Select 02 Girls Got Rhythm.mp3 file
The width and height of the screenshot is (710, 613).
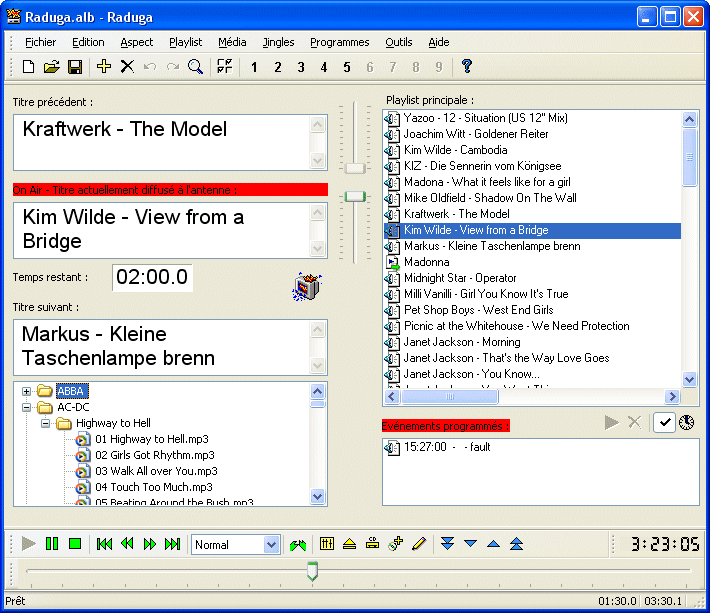(x=141, y=455)
